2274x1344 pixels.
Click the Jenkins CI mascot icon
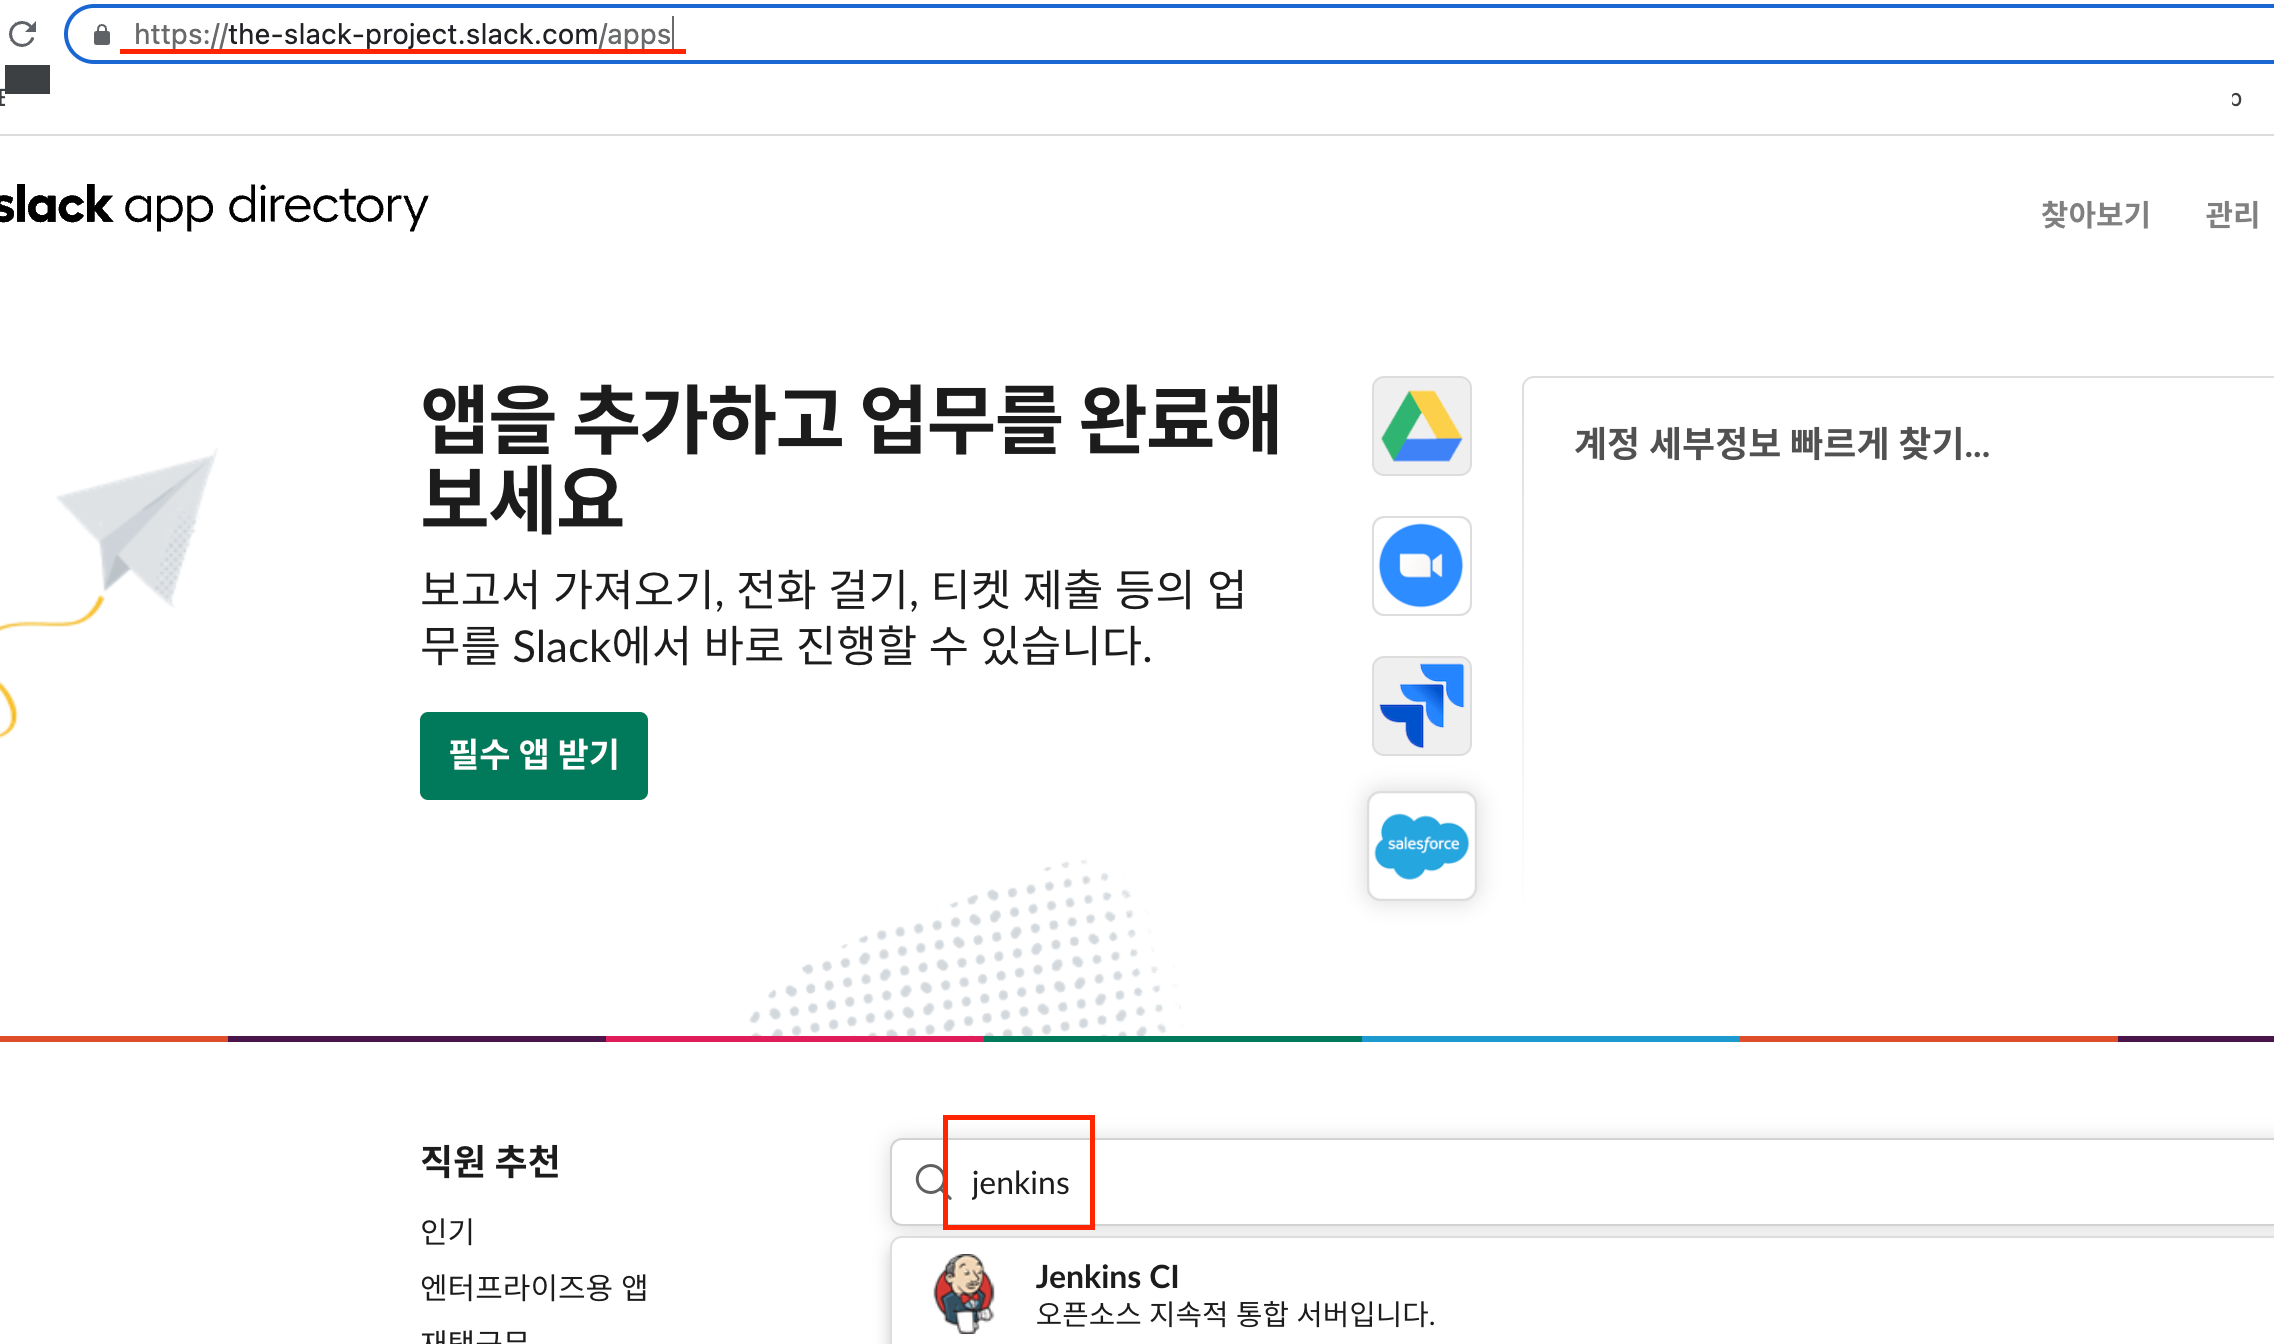tap(964, 1293)
